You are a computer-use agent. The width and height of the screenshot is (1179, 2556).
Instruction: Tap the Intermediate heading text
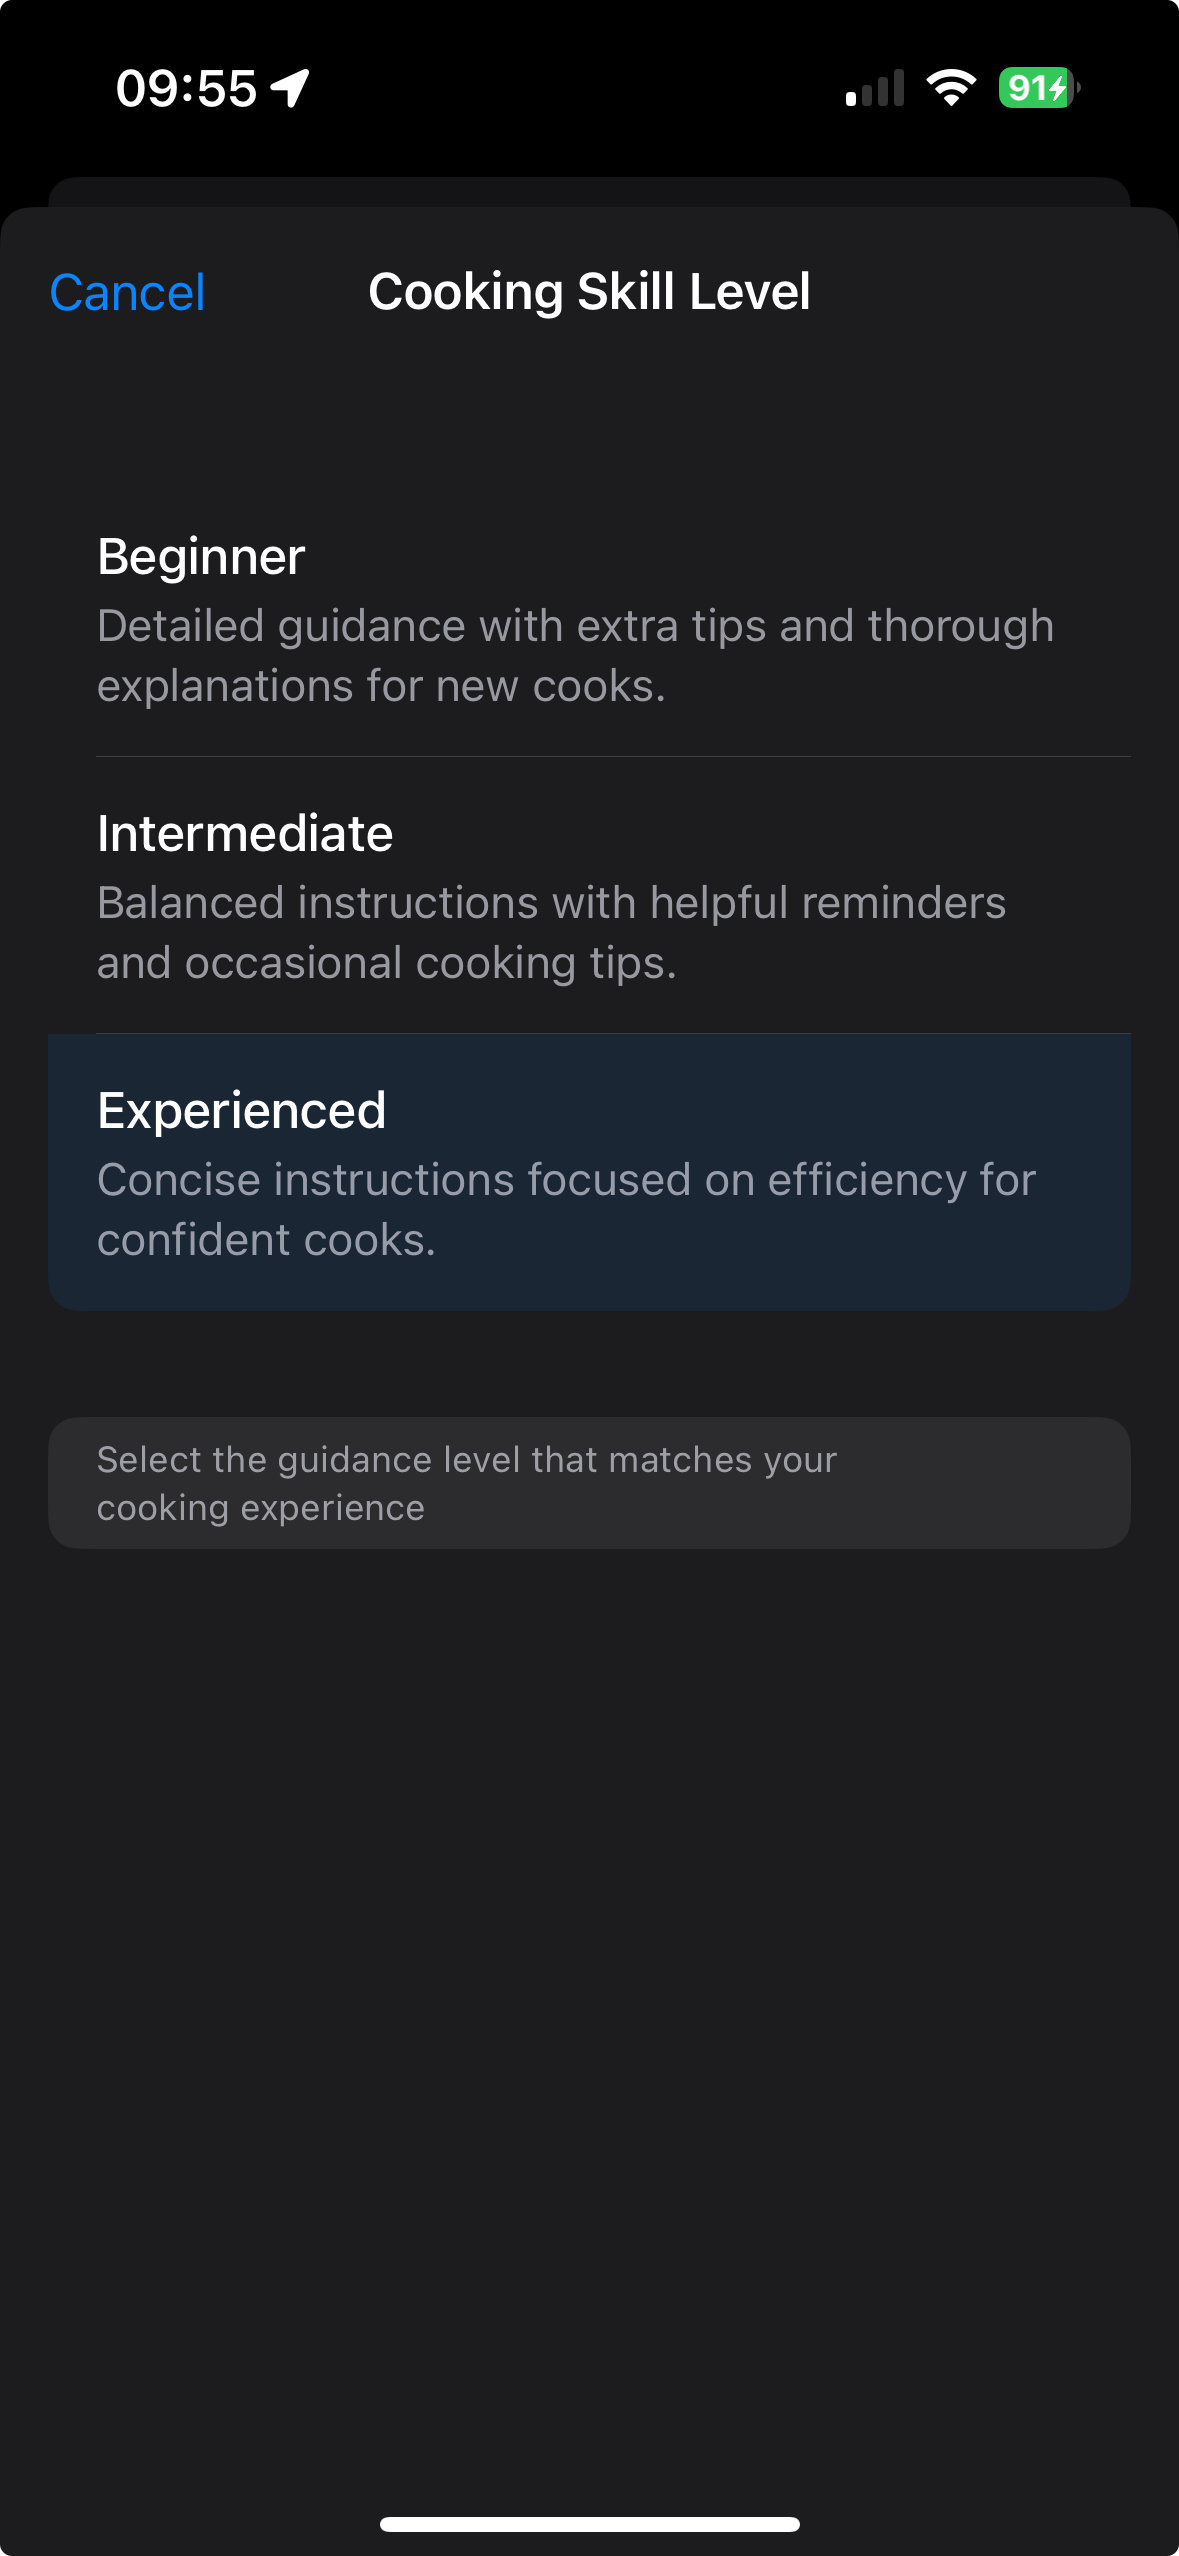pyautogui.click(x=245, y=833)
